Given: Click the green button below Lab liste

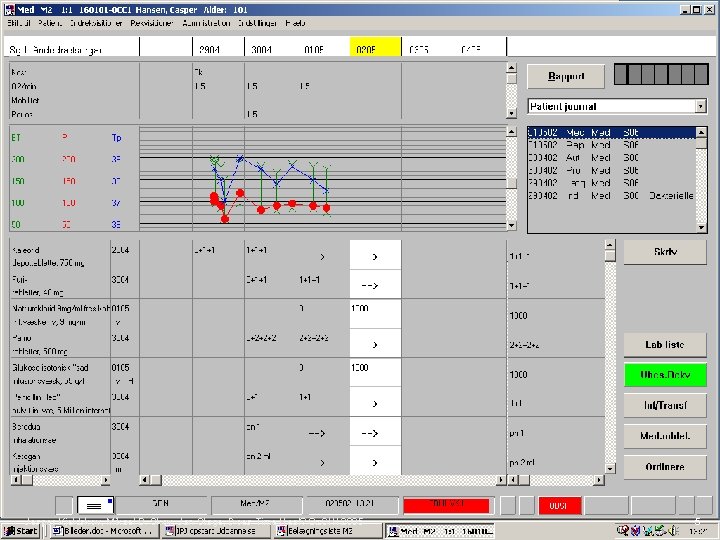Looking at the screenshot, I should coord(665,375).
